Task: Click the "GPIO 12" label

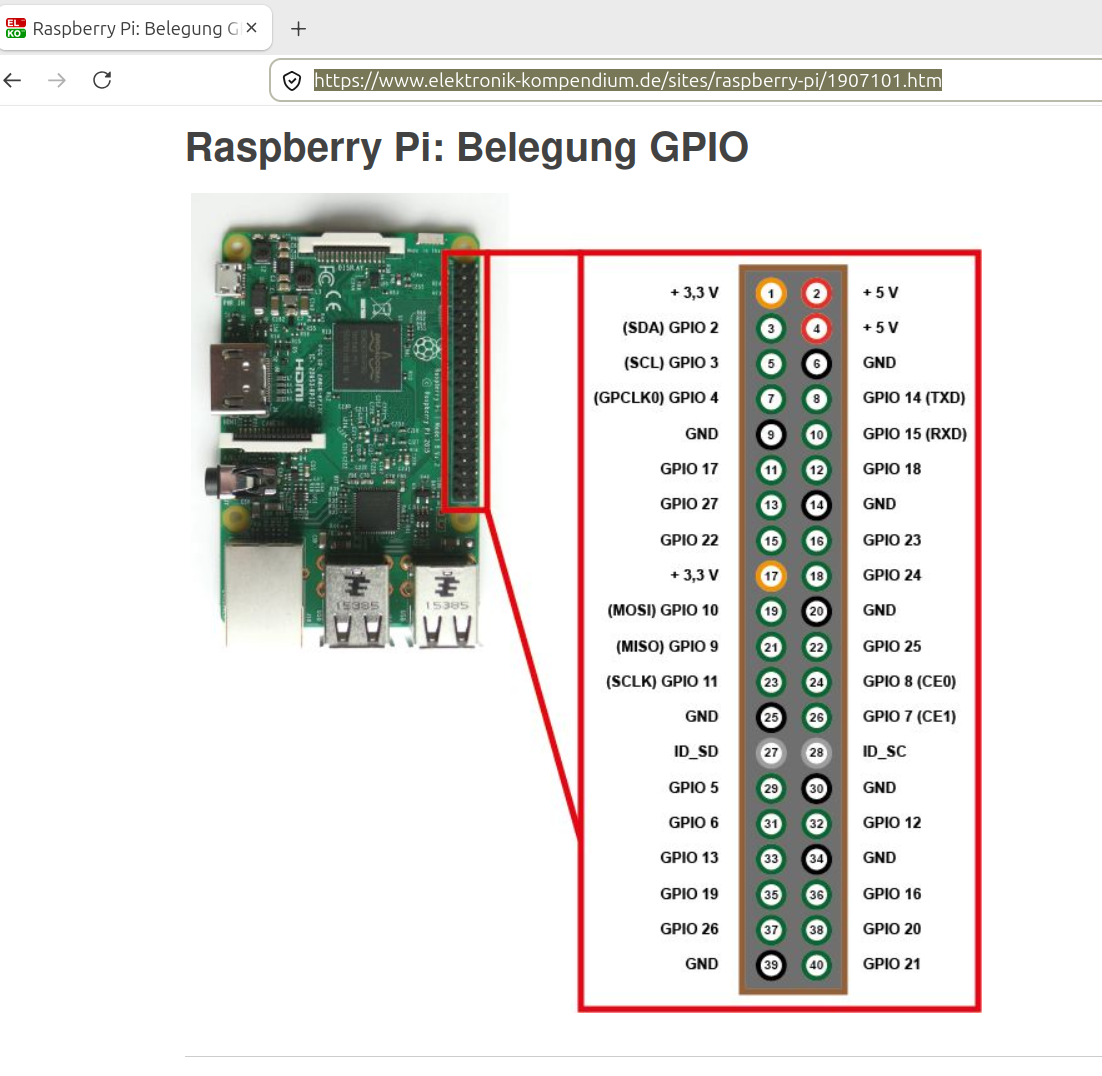Action: 892,822
